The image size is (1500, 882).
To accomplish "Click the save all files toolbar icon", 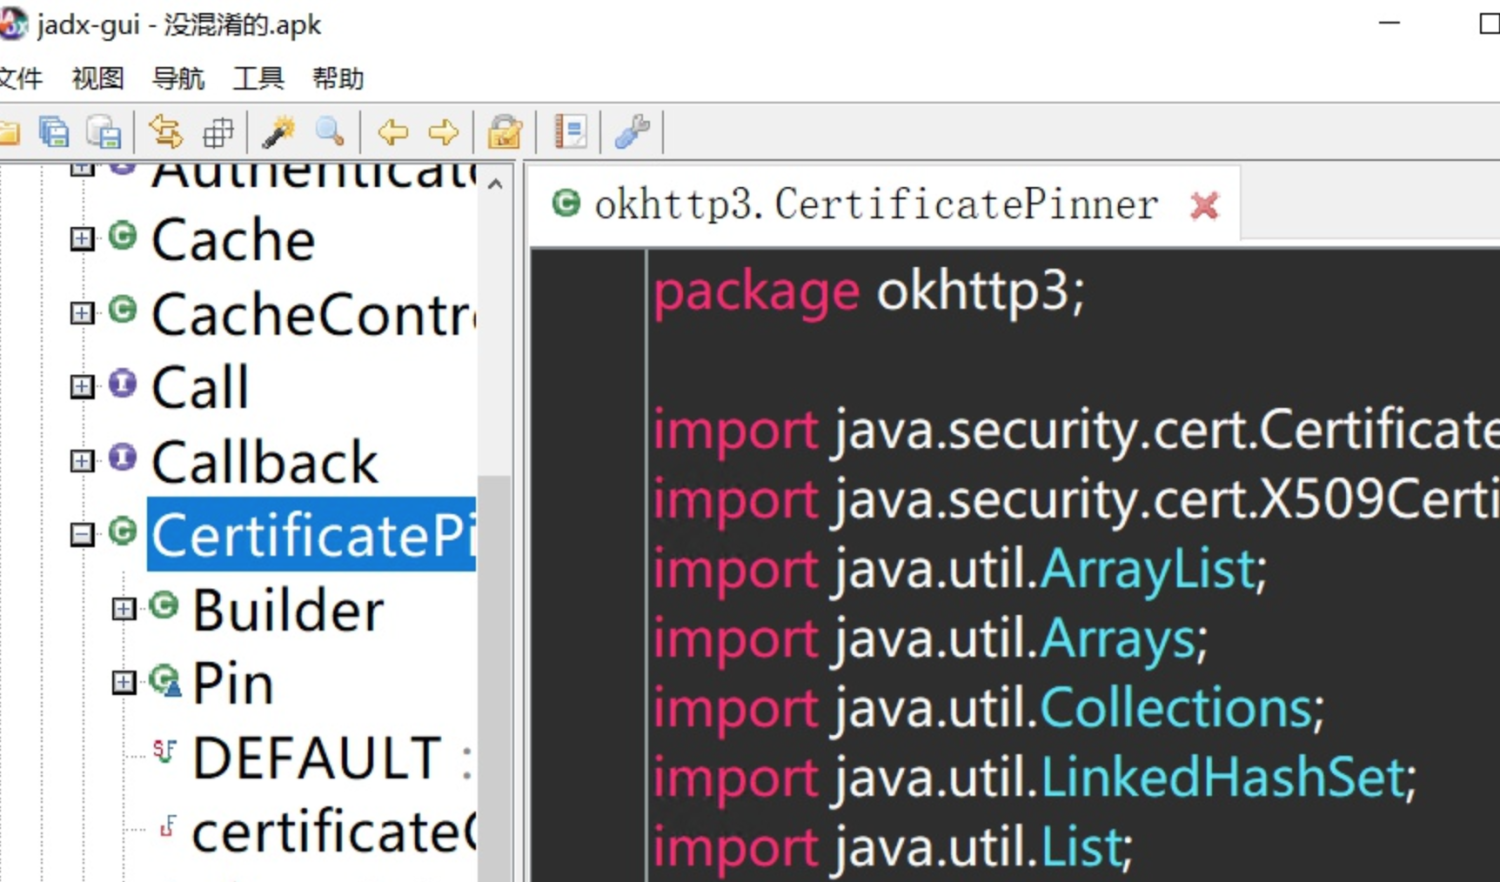I will pos(54,132).
